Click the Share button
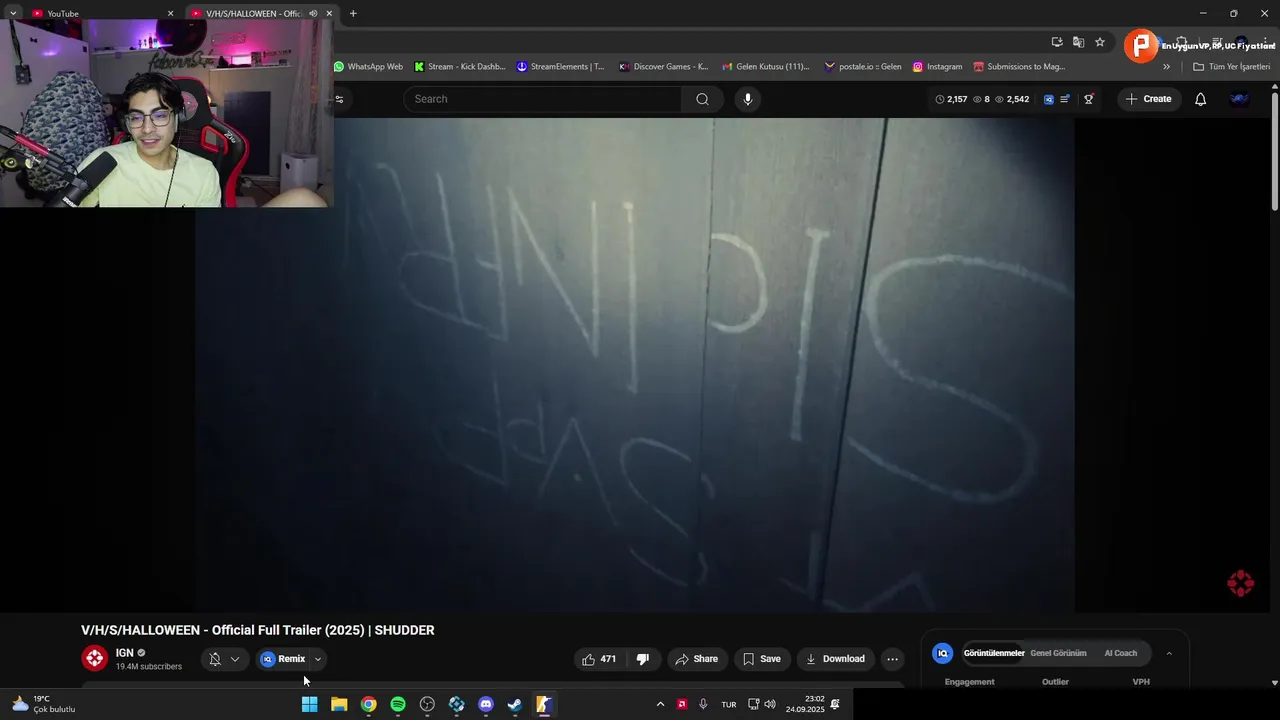The height and width of the screenshot is (720, 1280). click(x=696, y=659)
